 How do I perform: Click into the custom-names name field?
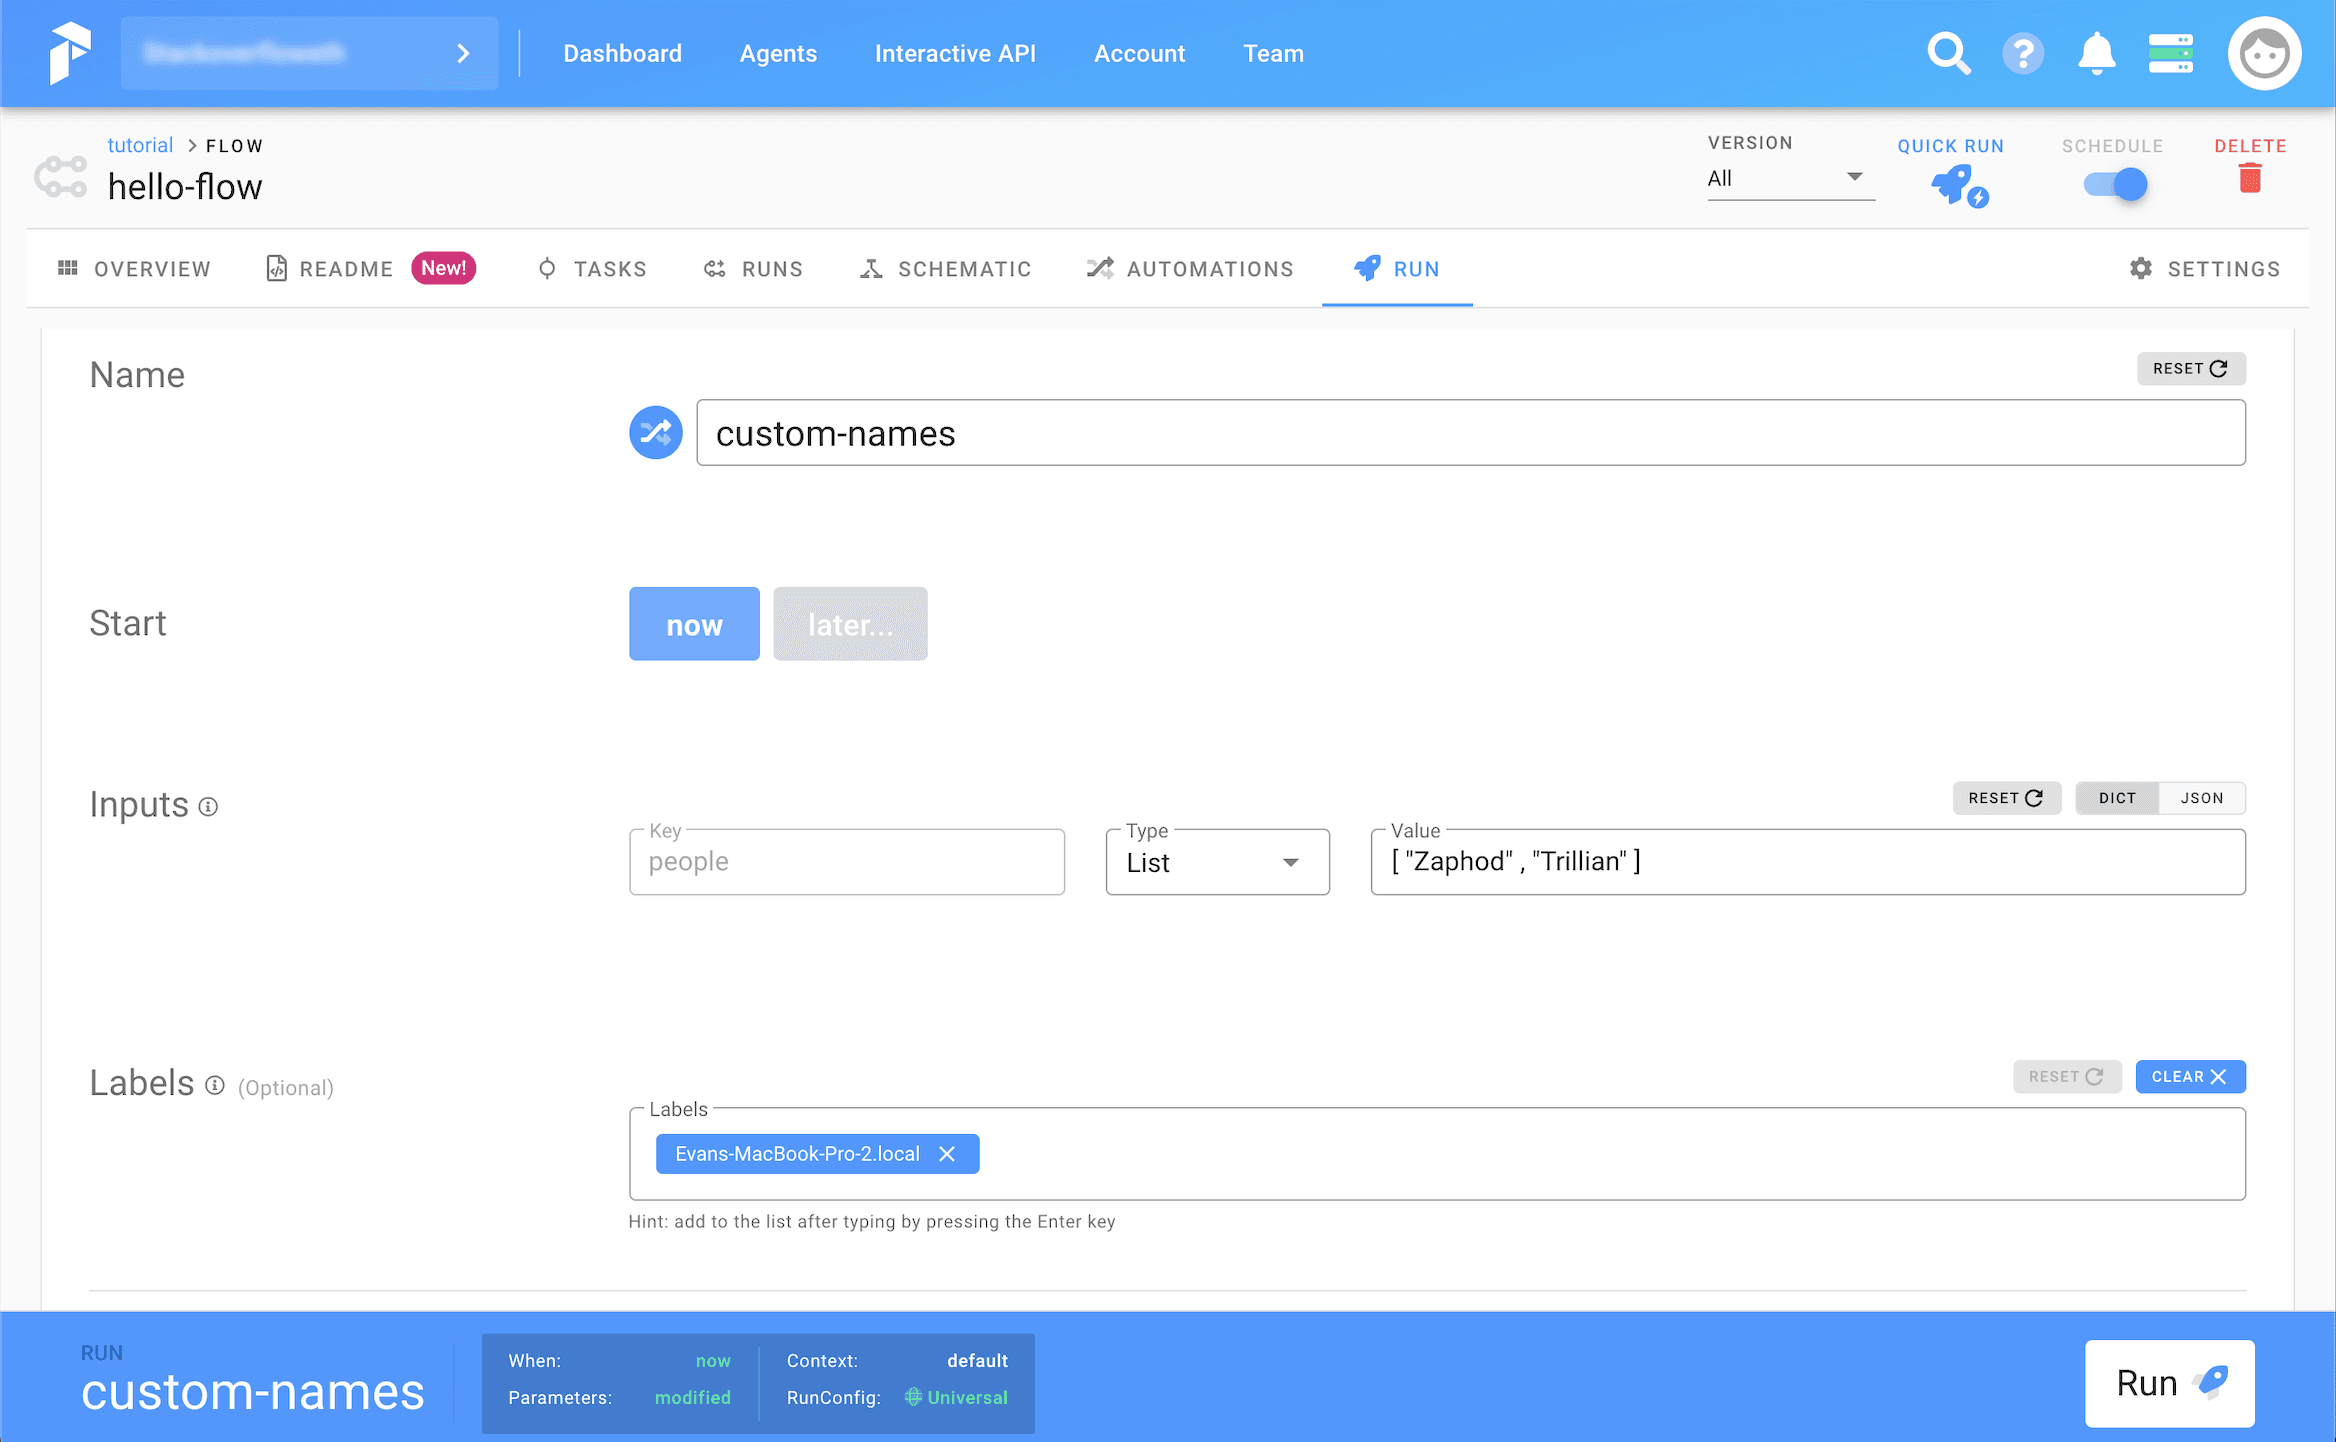pos(1470,433)
